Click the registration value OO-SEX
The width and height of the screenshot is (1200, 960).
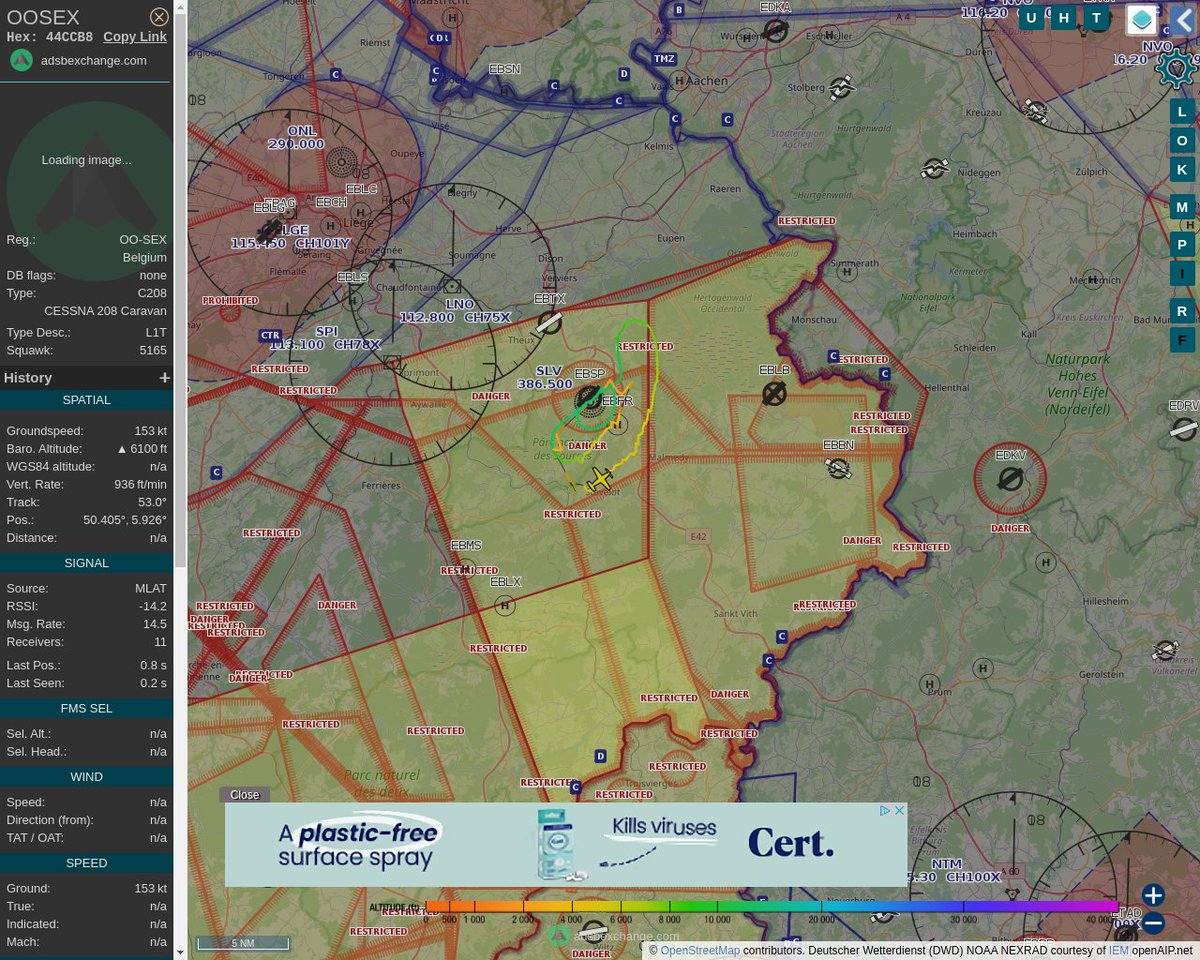coord(143,240)
